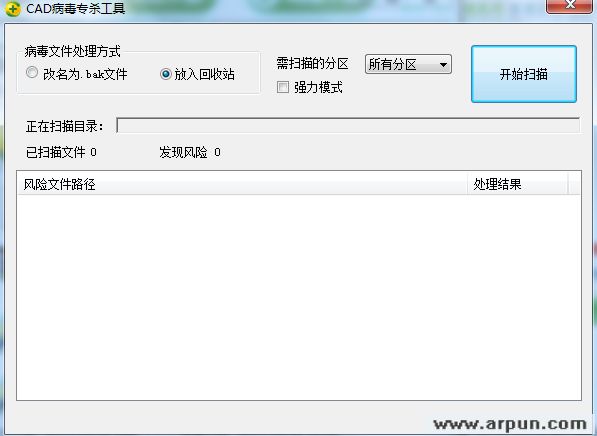Click the CAD virus tool app icon

(13, 9)
